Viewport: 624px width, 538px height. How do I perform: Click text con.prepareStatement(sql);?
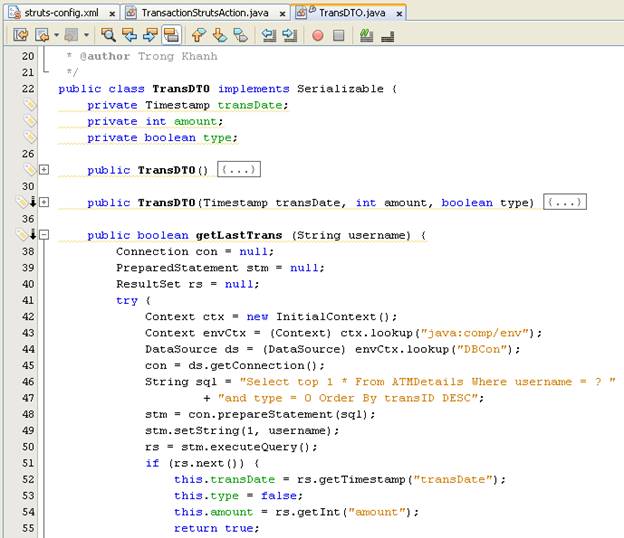[281, 414]
